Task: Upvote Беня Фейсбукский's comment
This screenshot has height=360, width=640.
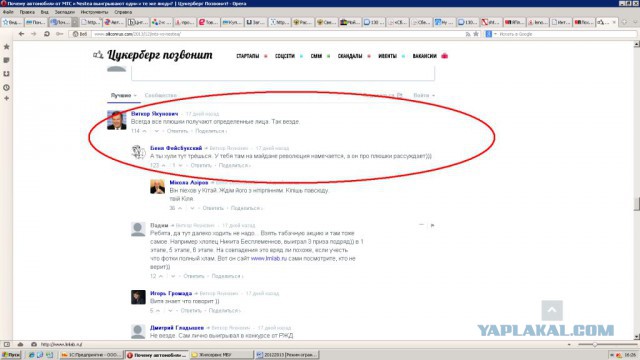Action: [163, 165]
